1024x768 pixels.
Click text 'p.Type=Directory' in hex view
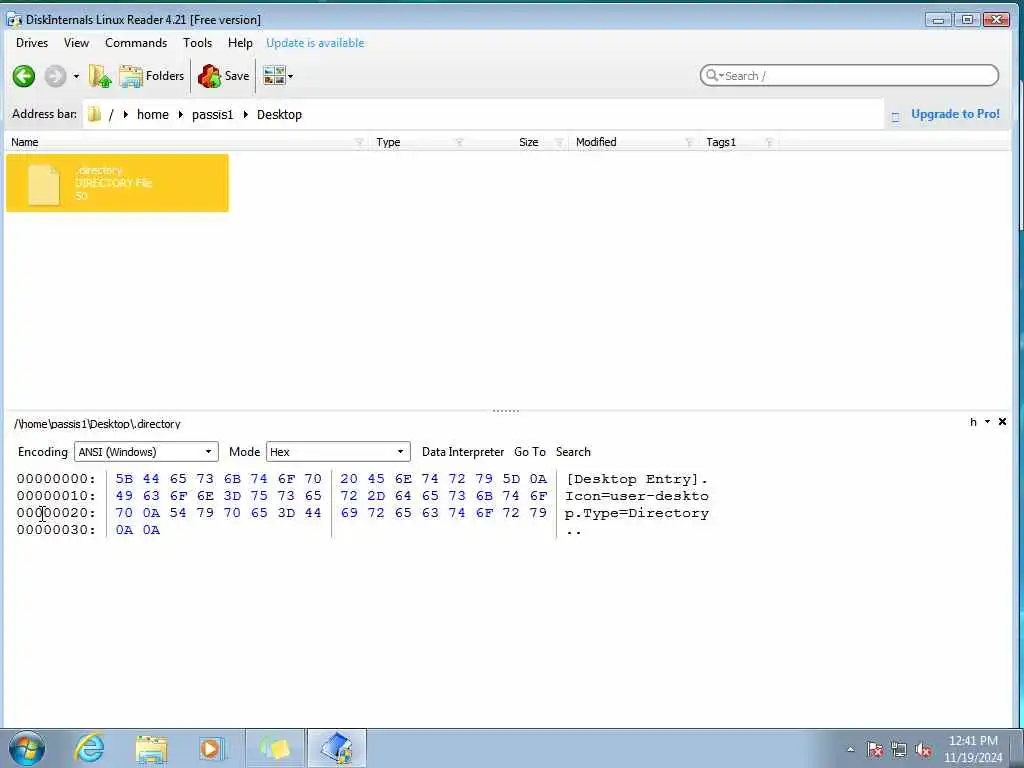point(637,513)
